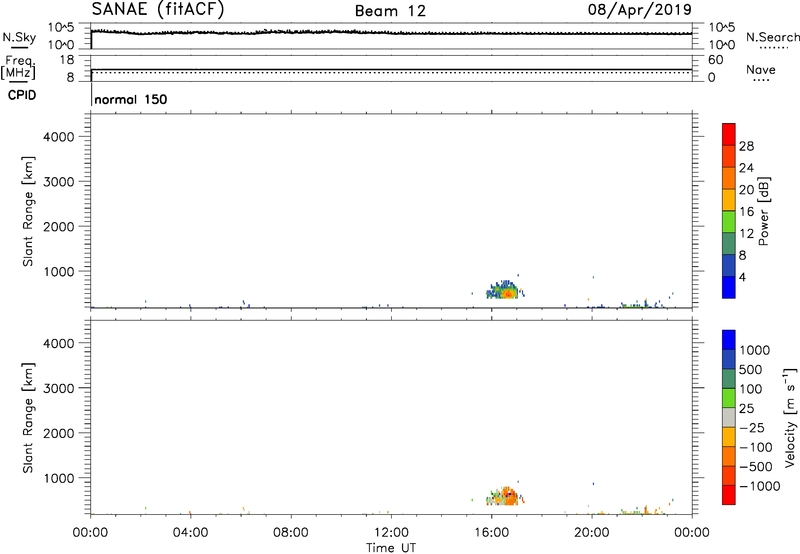This screenshot has width=800, height=554.
Task: Click the Beam 12 label
Action: coord(390,11)
